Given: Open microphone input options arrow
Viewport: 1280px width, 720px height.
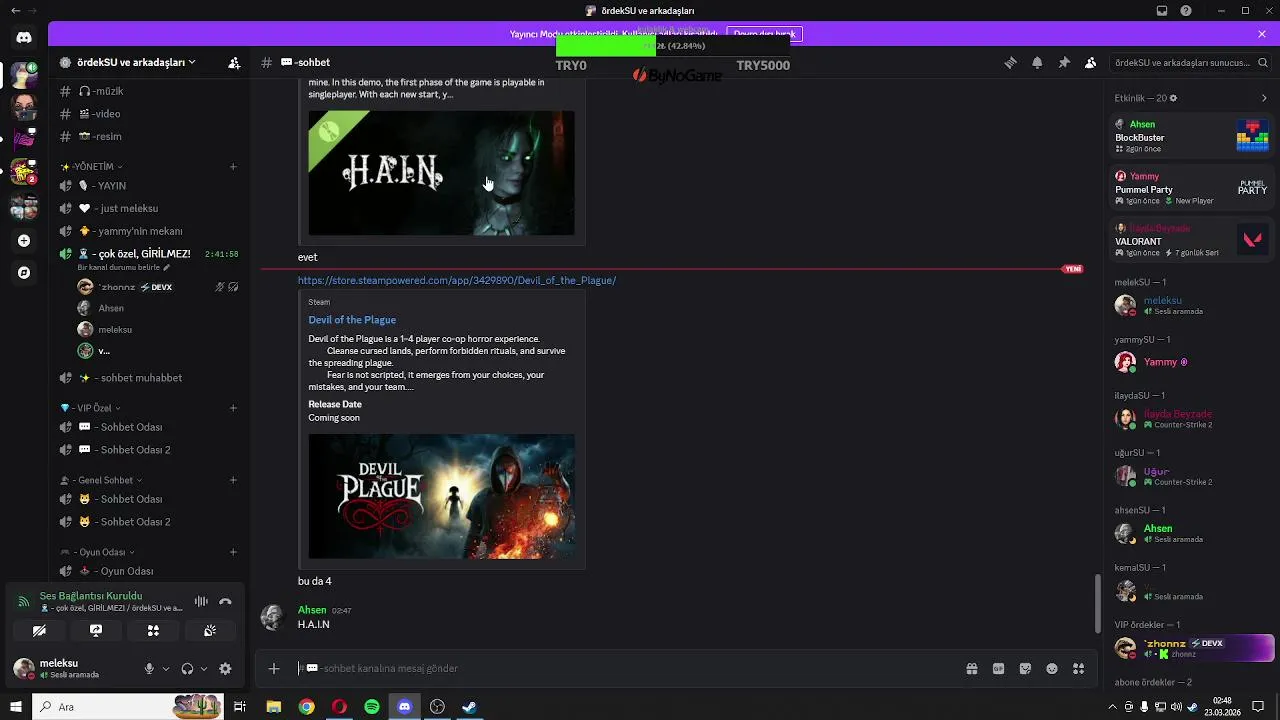Looking at the screenshot, I should pos(165,669).
